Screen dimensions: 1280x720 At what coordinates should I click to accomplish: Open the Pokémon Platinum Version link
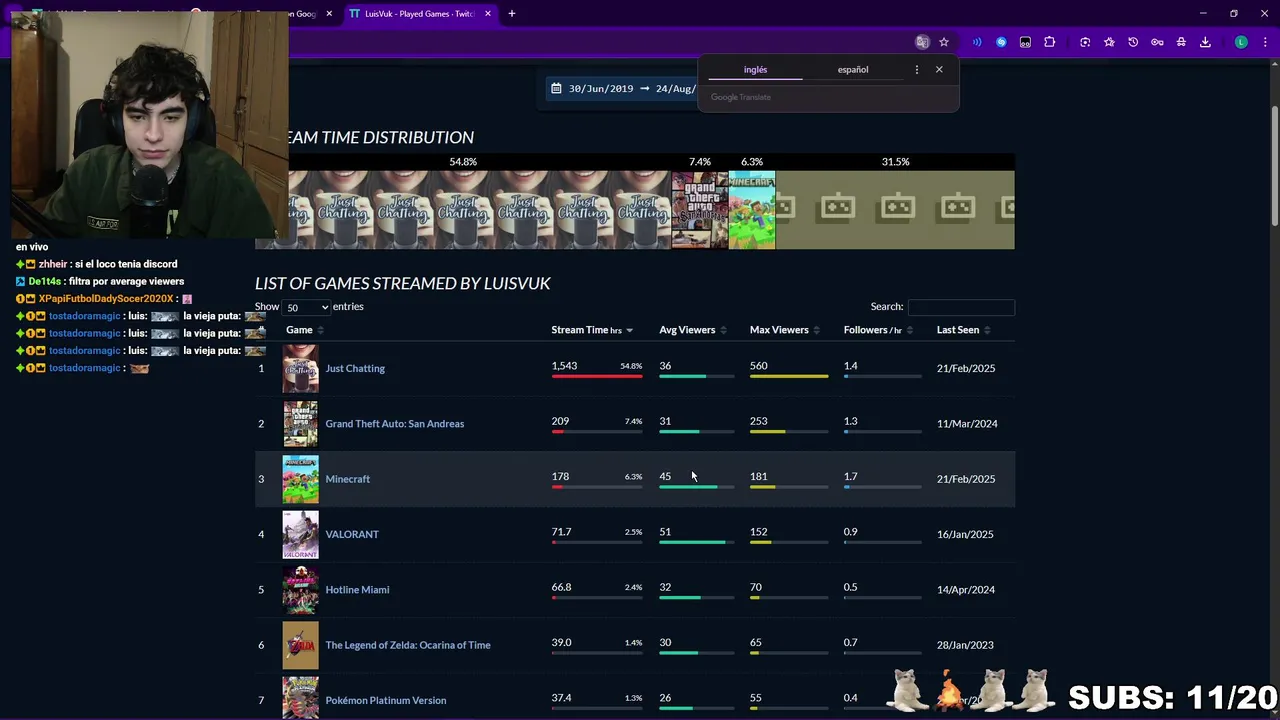coord(386,700)
